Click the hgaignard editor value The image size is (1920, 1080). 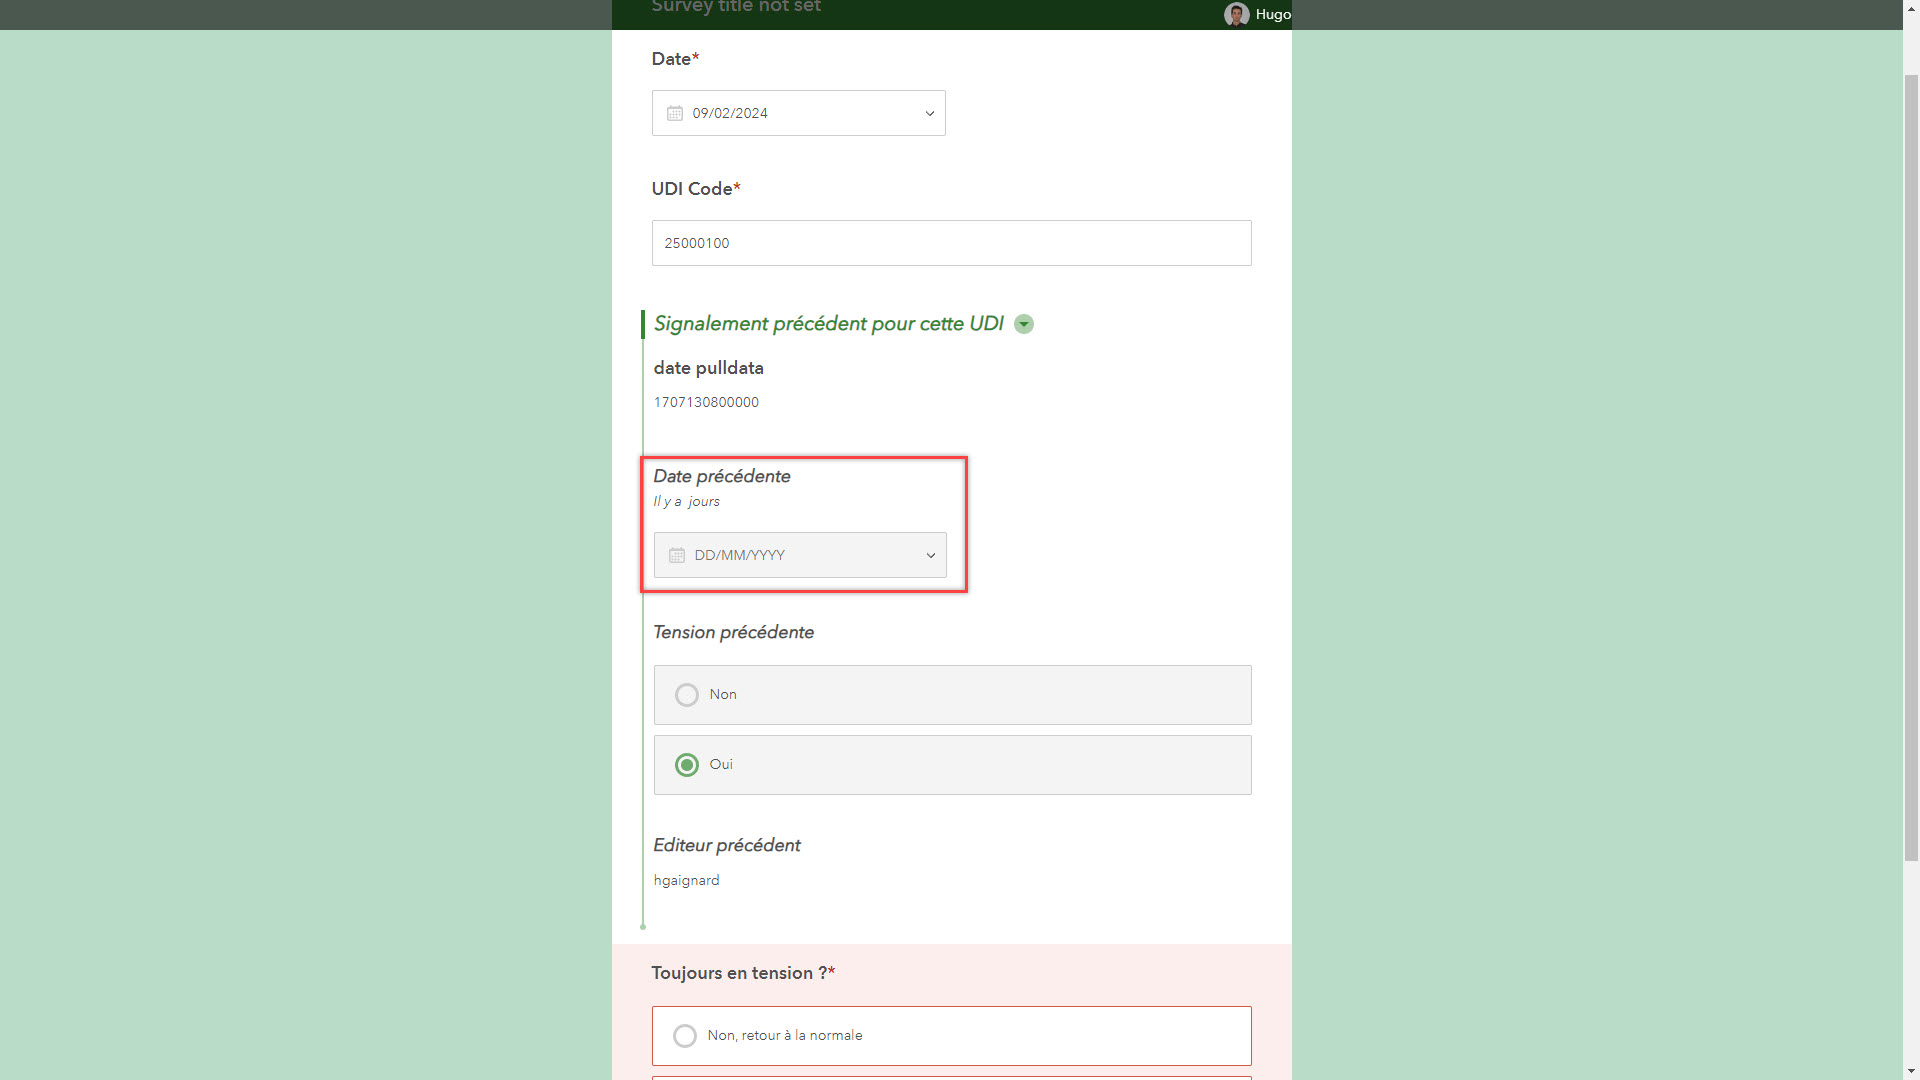(686, 881)
